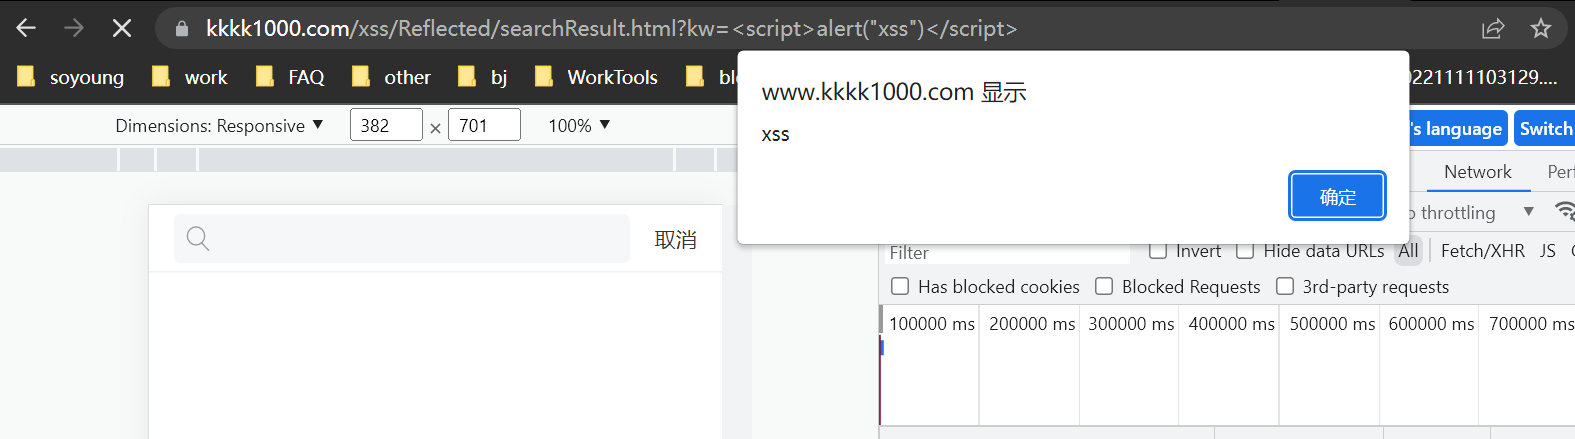This screenshot has width=1575, height=439.
Task: Share this page using the share icon
Action: pos(1493,28)
